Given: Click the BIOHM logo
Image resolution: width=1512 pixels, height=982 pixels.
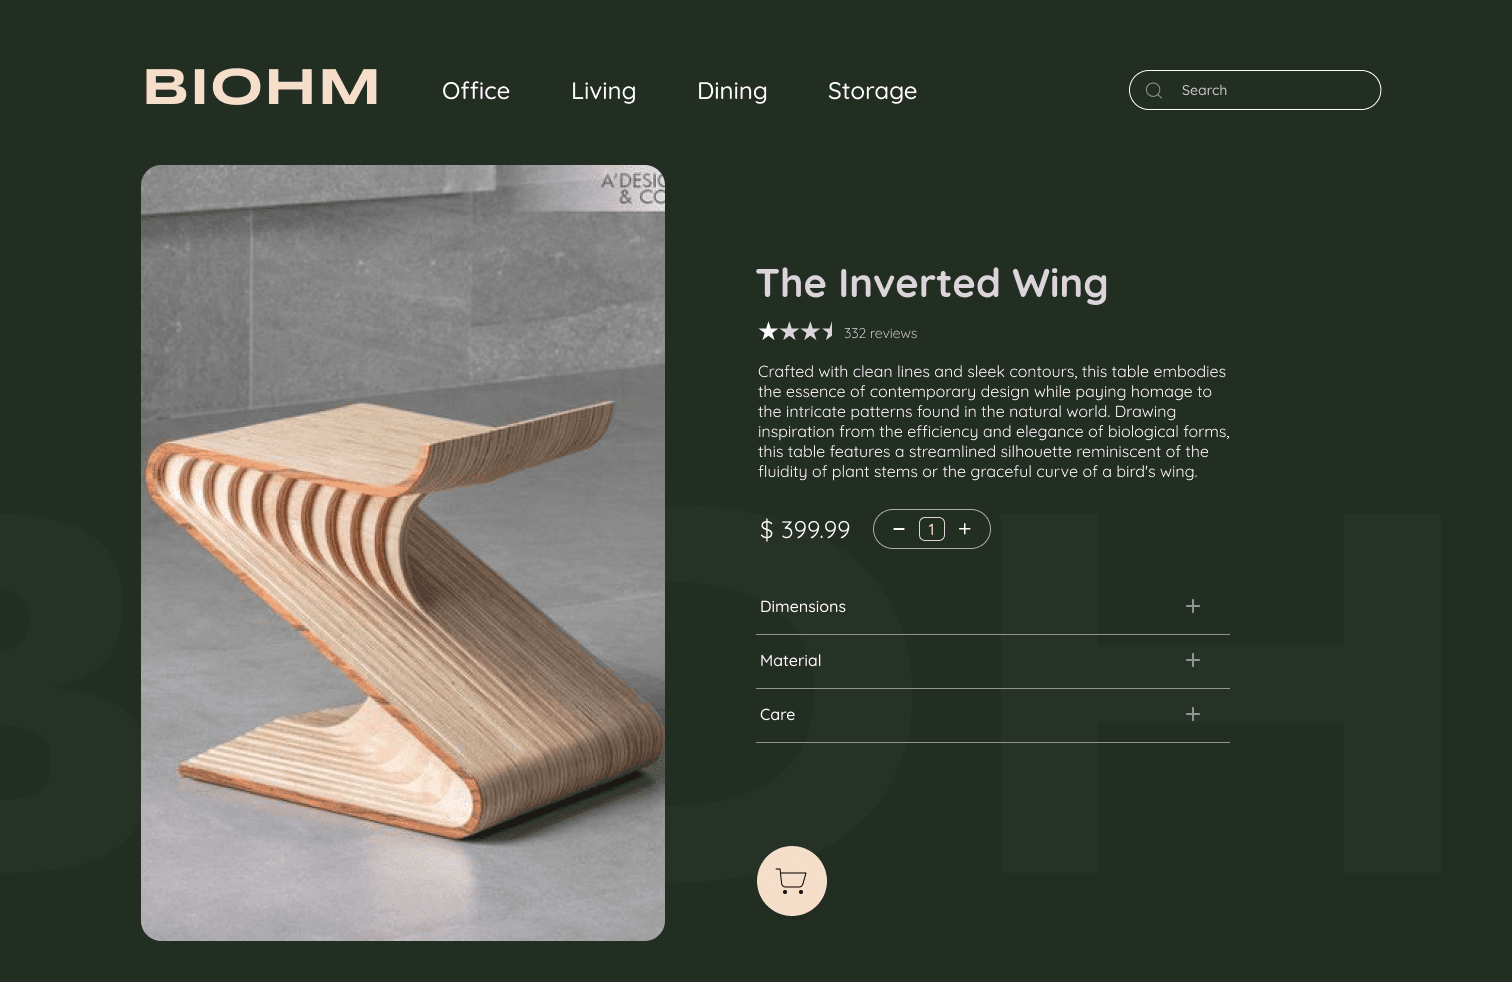Looking at the screenshot, I should coord(262,87).
